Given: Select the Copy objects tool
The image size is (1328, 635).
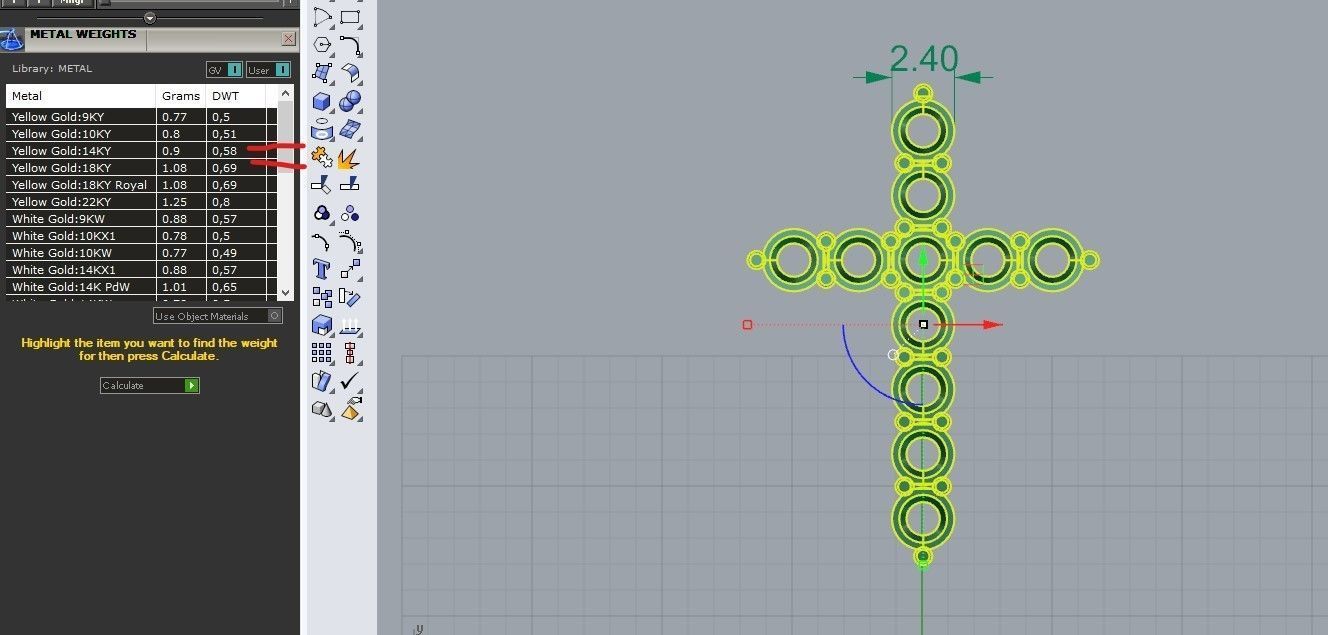Looking at the screenshot, I should coord(321,297).
